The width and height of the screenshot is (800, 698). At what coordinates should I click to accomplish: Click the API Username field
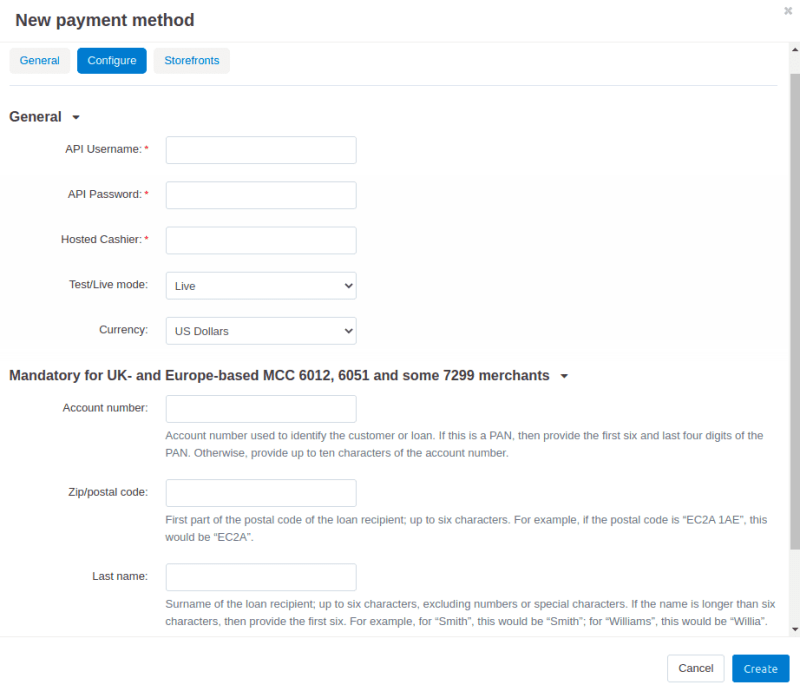click(x=261, y=150)
